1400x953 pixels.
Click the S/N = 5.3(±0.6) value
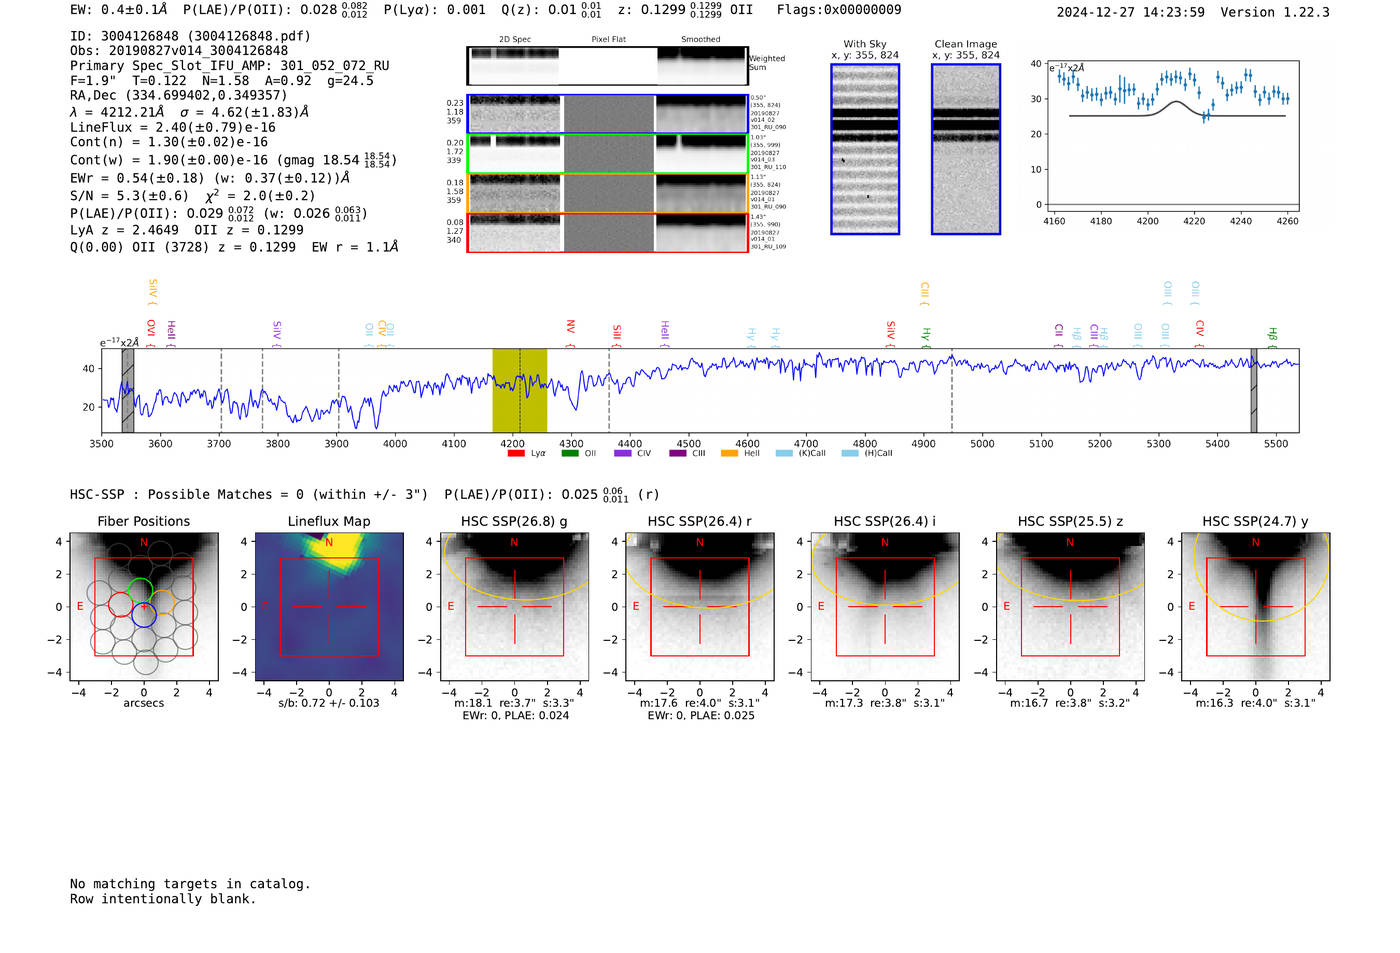tap(129, 195)
